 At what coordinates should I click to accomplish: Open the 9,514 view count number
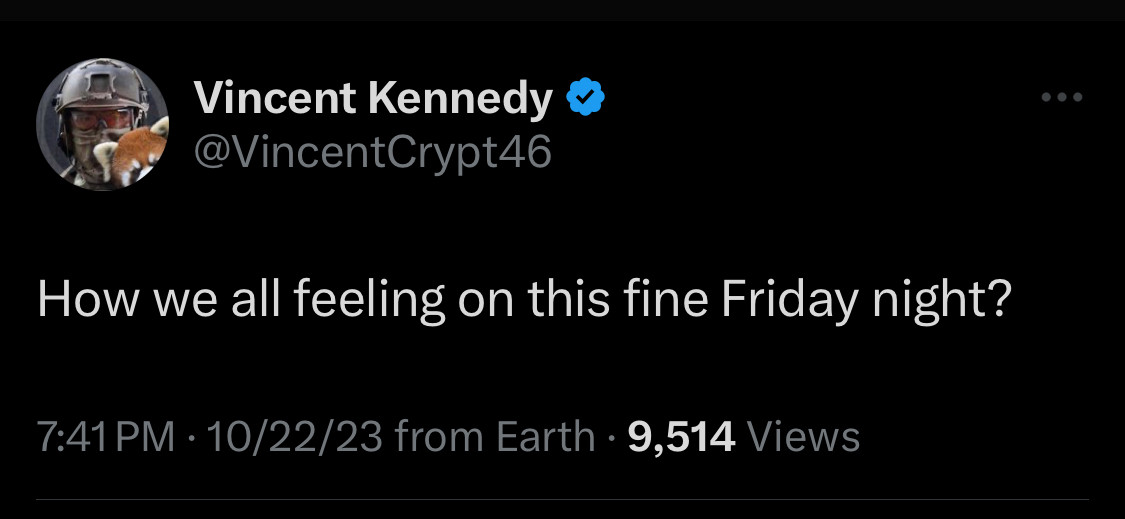pyautogui.click(x=681, y=437)
